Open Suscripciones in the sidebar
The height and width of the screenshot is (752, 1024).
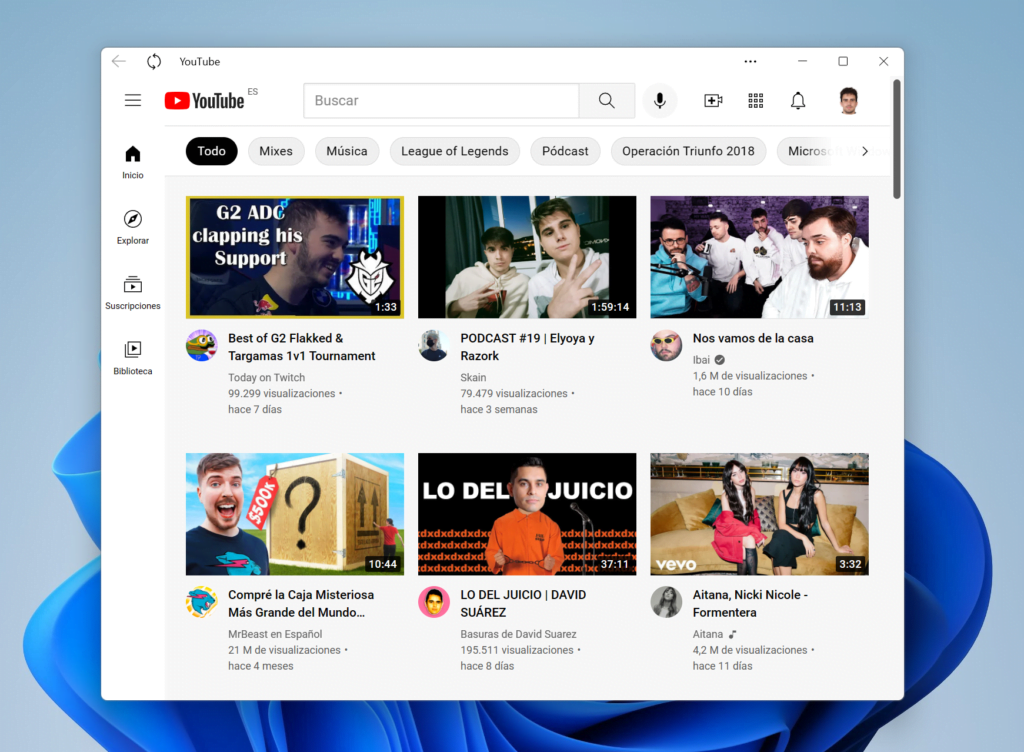133,292
